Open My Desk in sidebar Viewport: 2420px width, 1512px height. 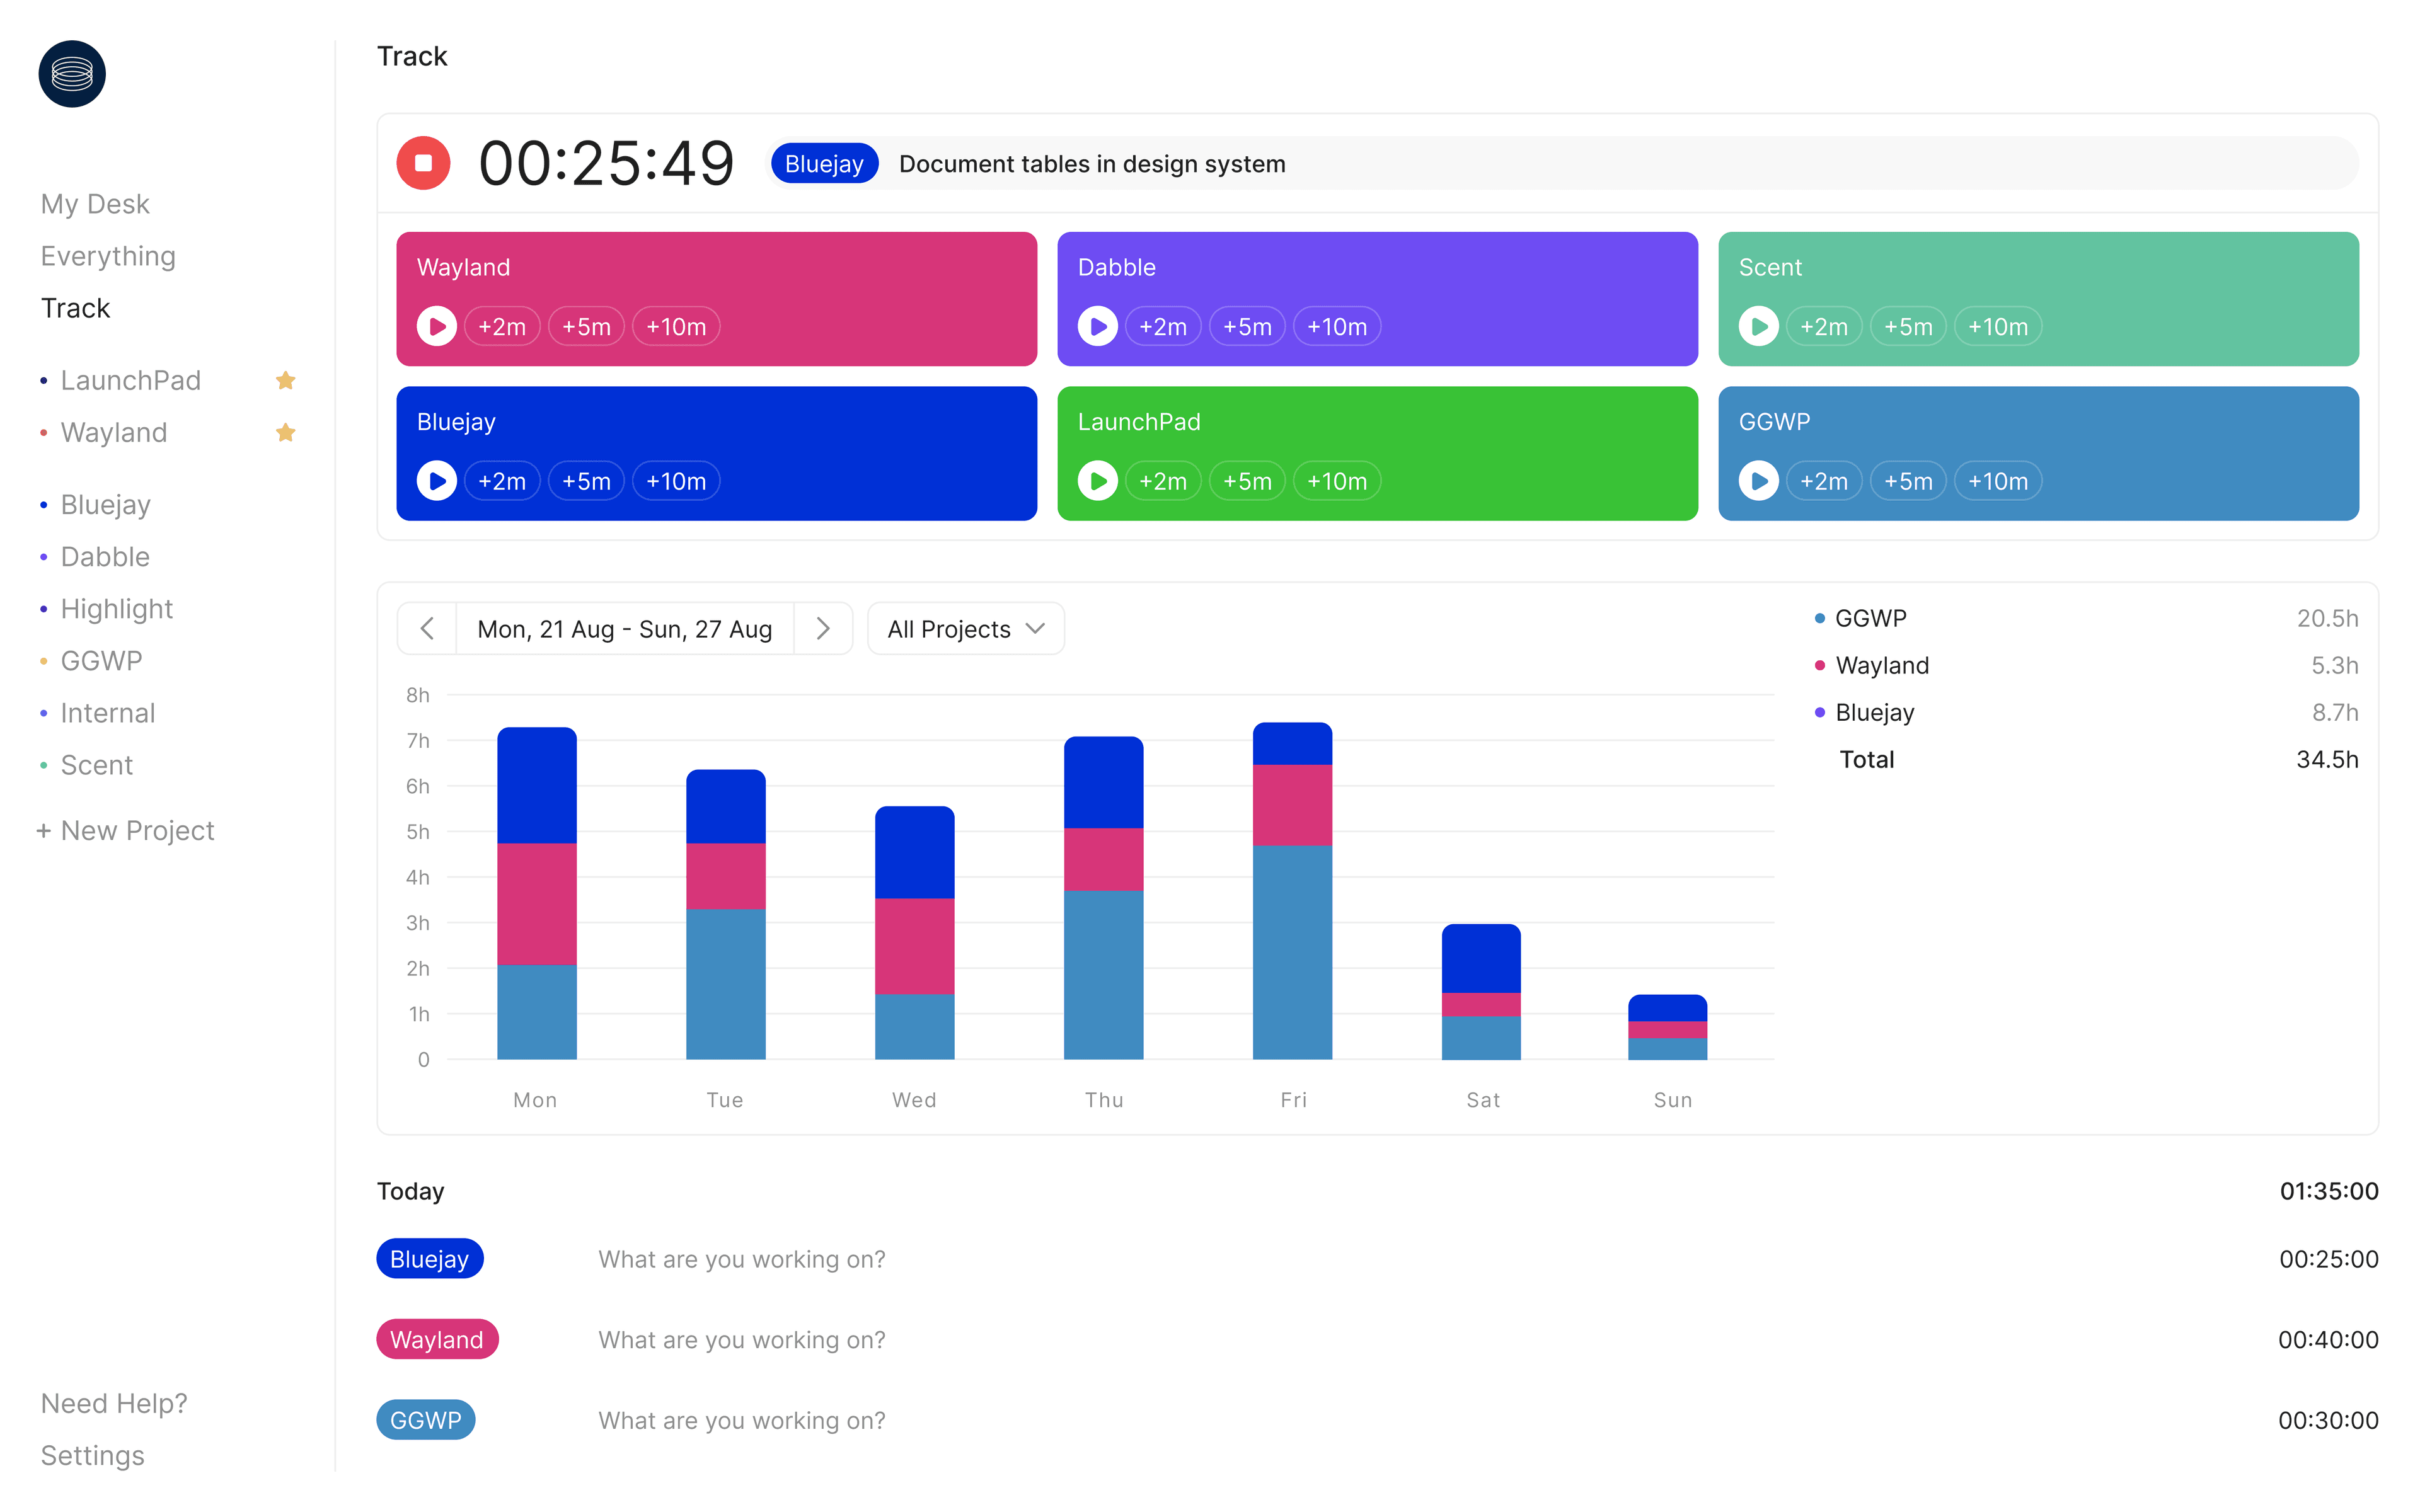(95, 204)
